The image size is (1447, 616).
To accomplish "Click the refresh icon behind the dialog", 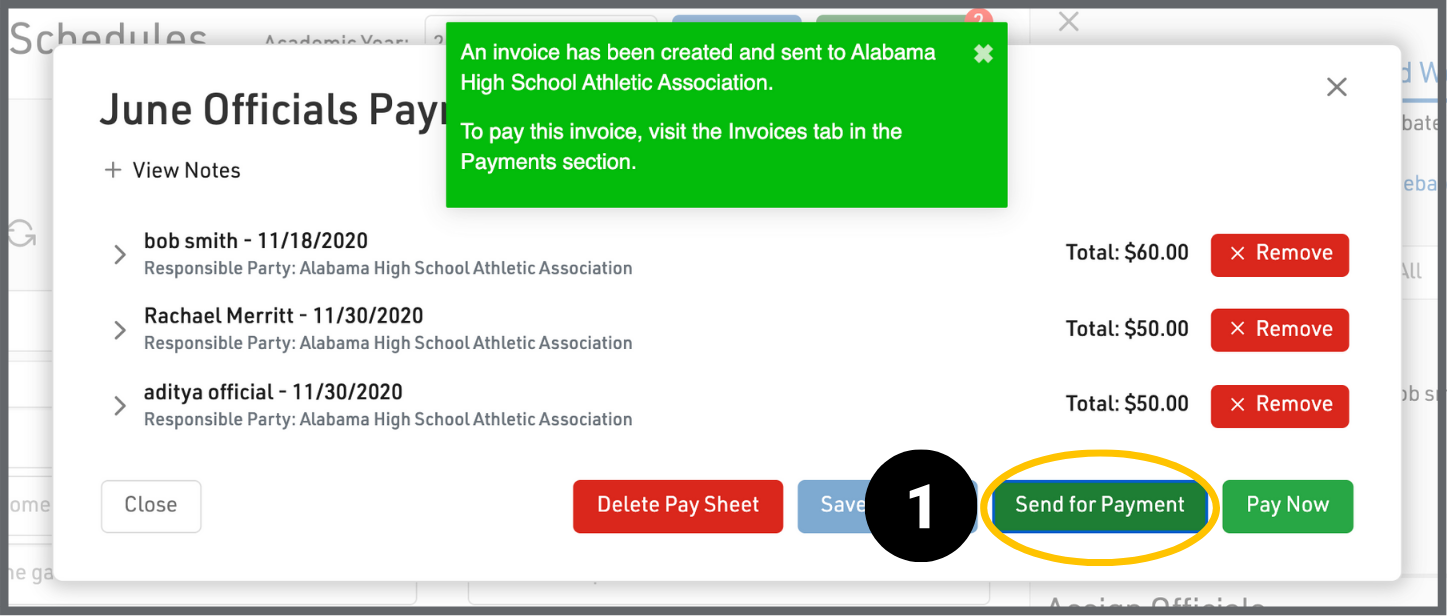I will click(22, 235).
